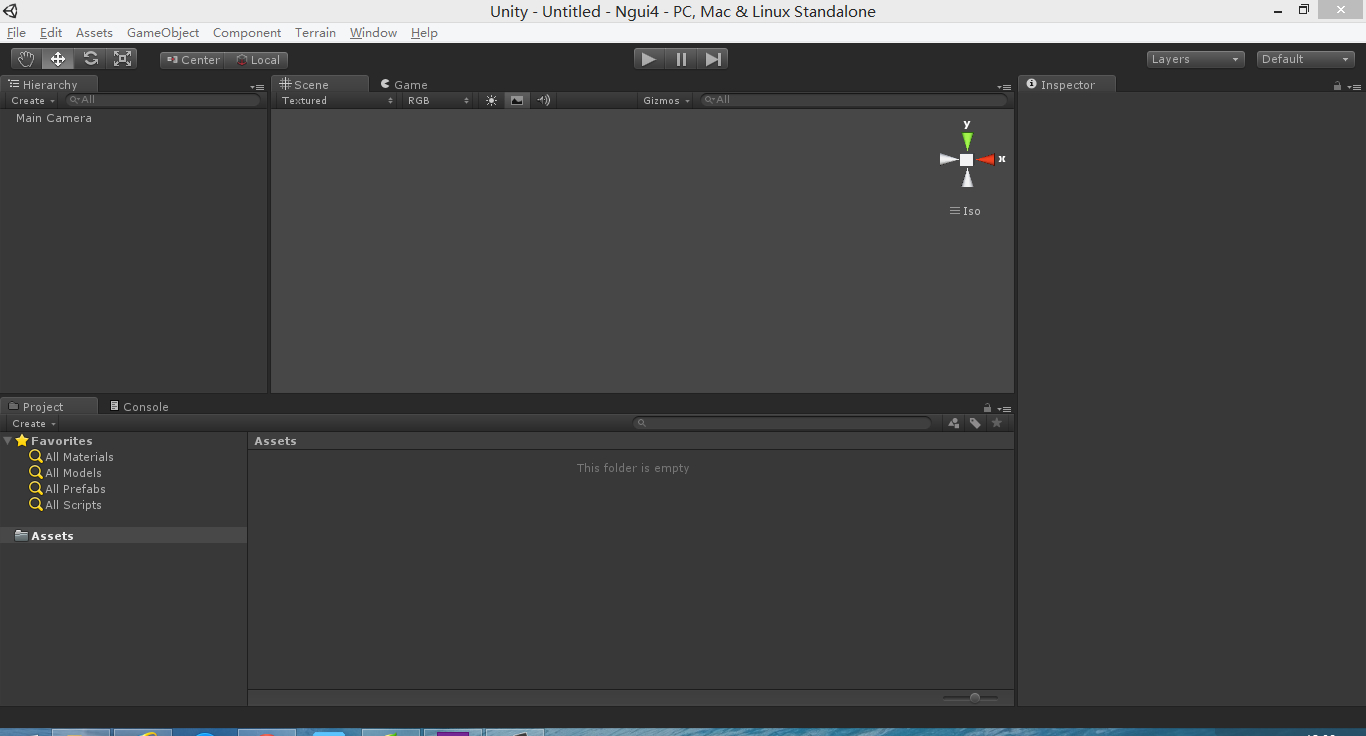Open the GameObject menu

(163, 33)
